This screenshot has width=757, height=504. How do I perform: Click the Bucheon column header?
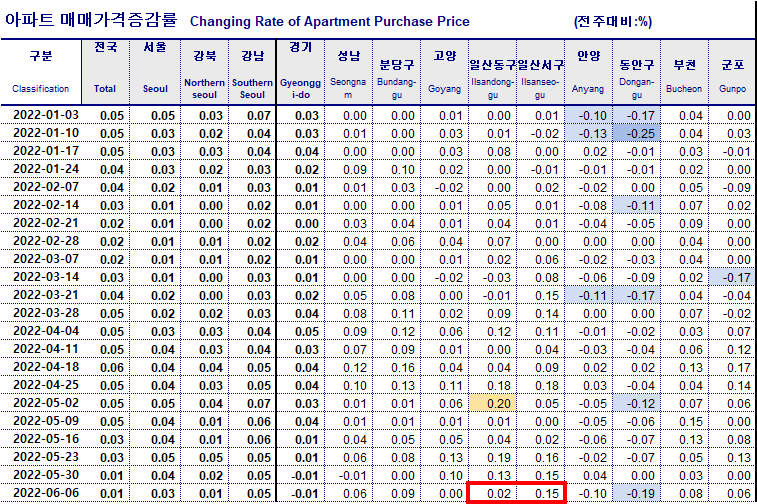tap(684, 71)
